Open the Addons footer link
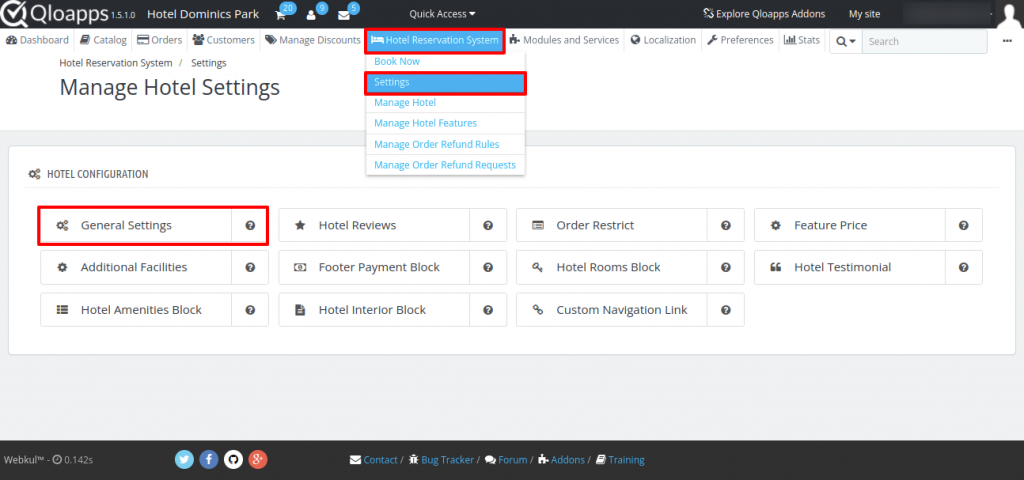Viewport: 1024px width, 480px height. [x=562, y=460]
